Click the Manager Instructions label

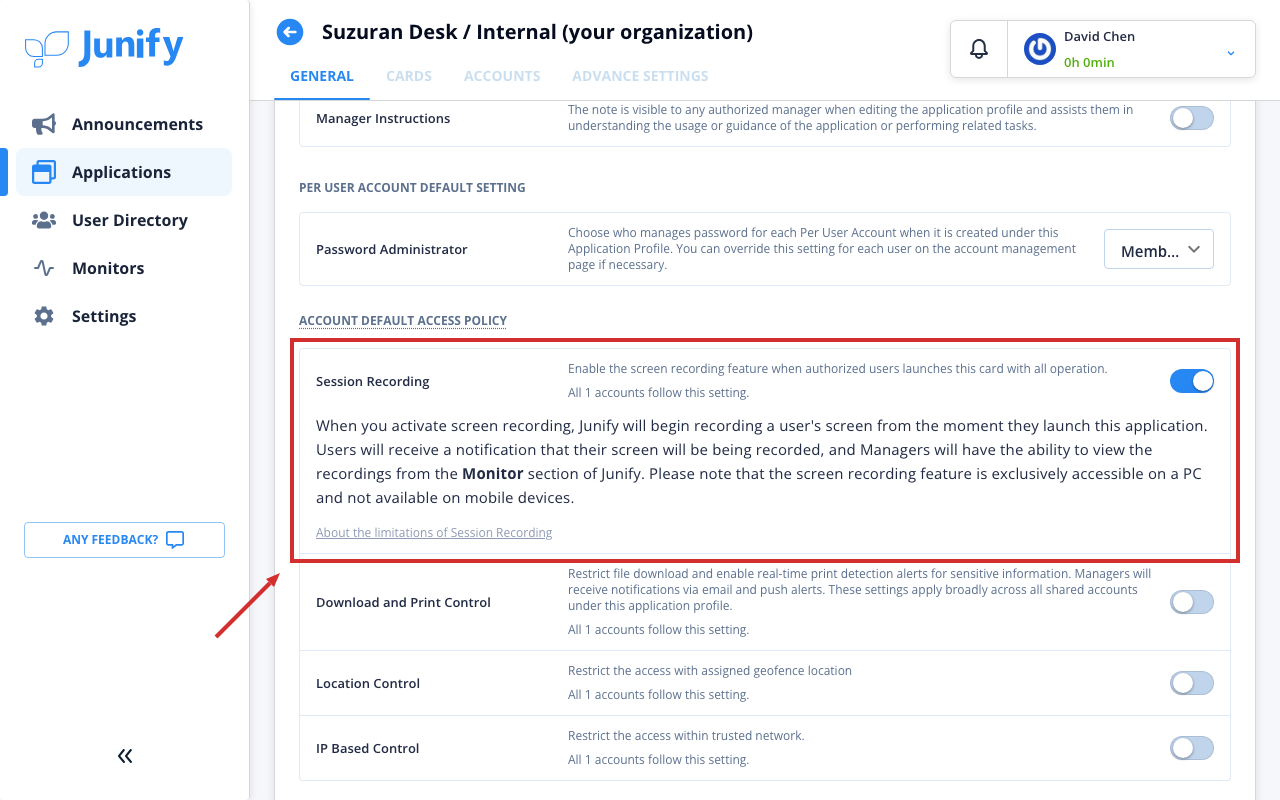pos(383,118)
